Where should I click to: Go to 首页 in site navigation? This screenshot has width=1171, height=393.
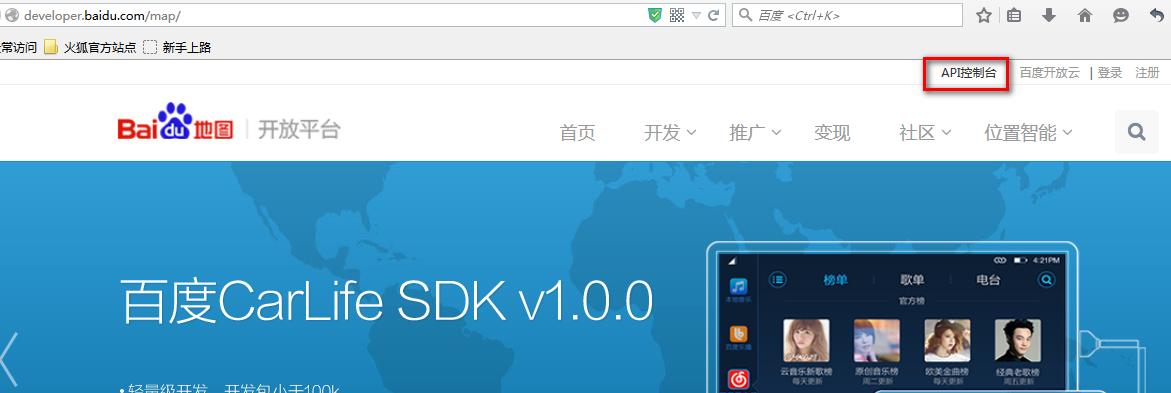point(577,133)
